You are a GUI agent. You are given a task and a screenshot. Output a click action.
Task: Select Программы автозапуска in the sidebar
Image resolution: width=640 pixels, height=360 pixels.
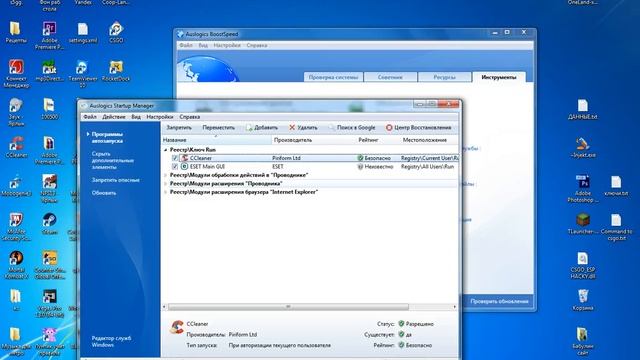(x=107, y=138)
